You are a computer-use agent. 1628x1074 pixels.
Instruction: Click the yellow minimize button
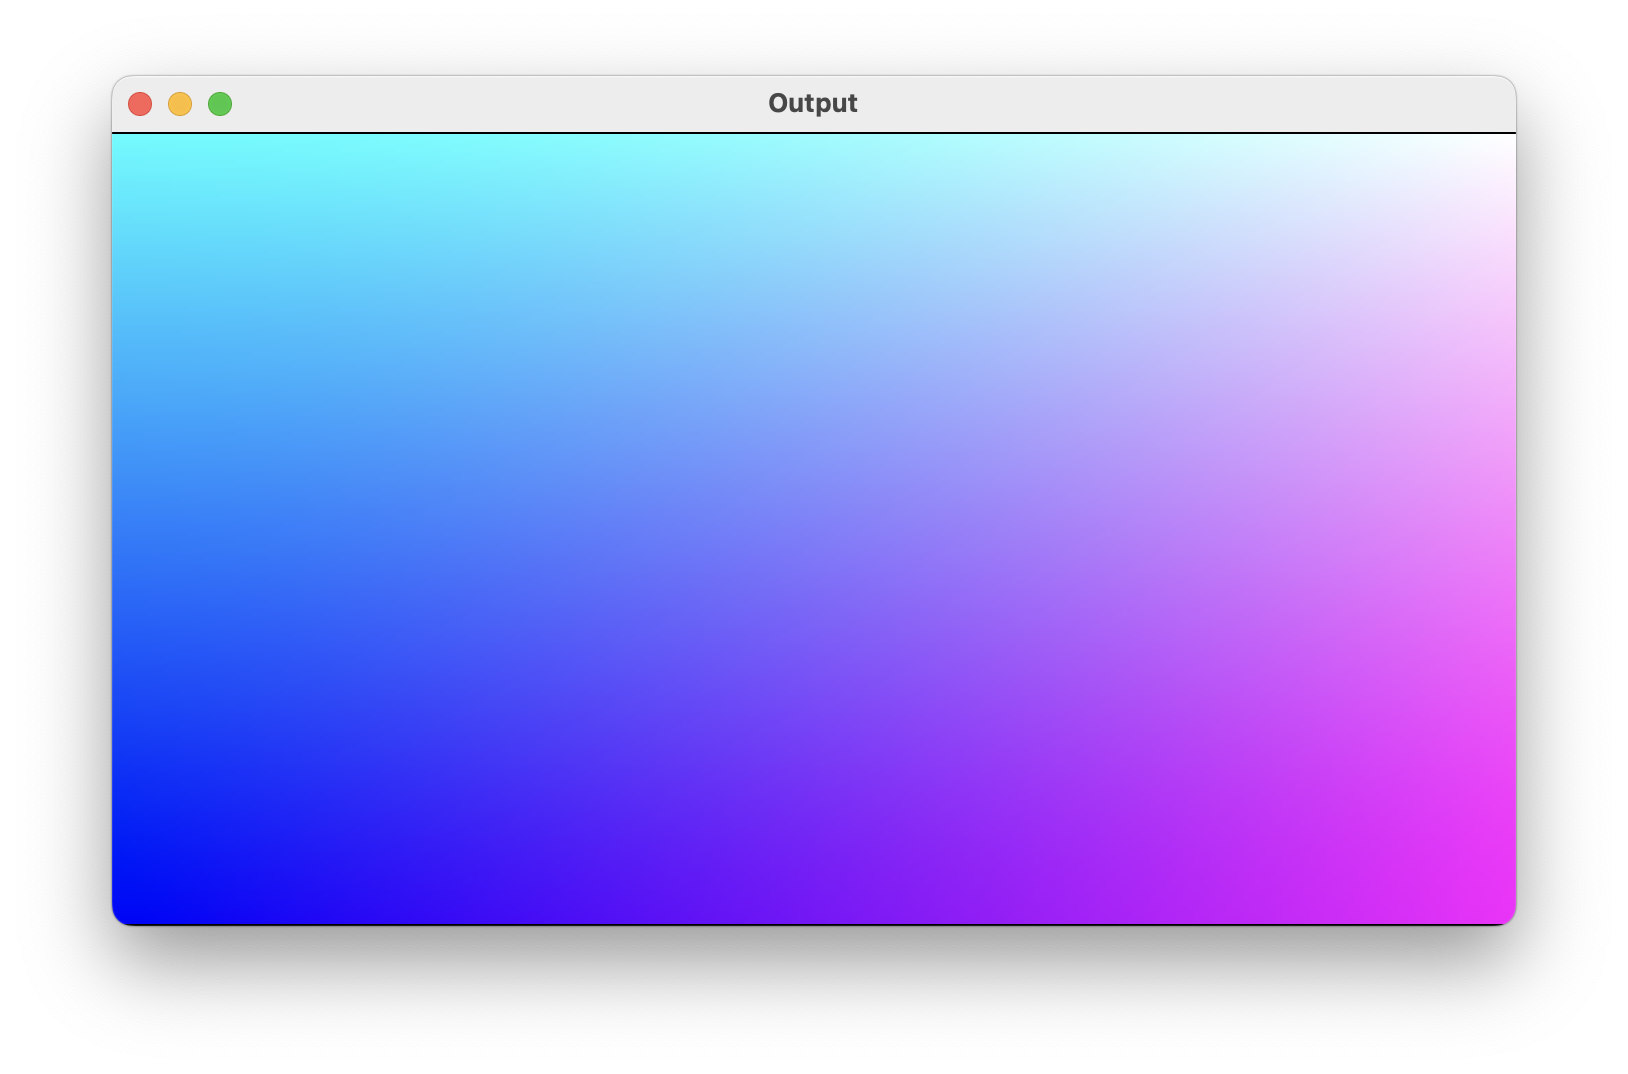click(180, 104)
